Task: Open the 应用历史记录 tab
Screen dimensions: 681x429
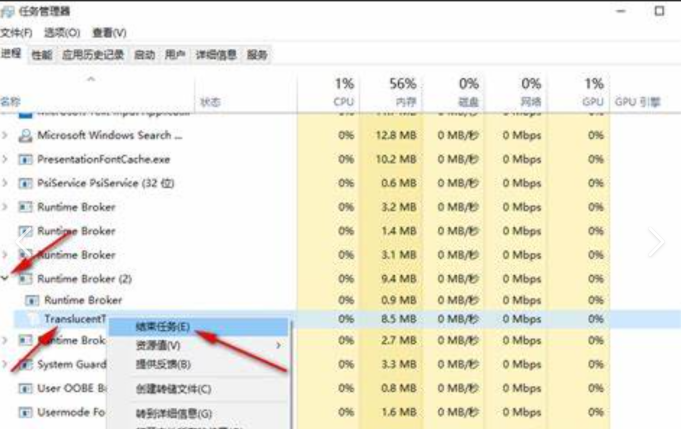Action: pyautogui.click(x=93, y=55)
